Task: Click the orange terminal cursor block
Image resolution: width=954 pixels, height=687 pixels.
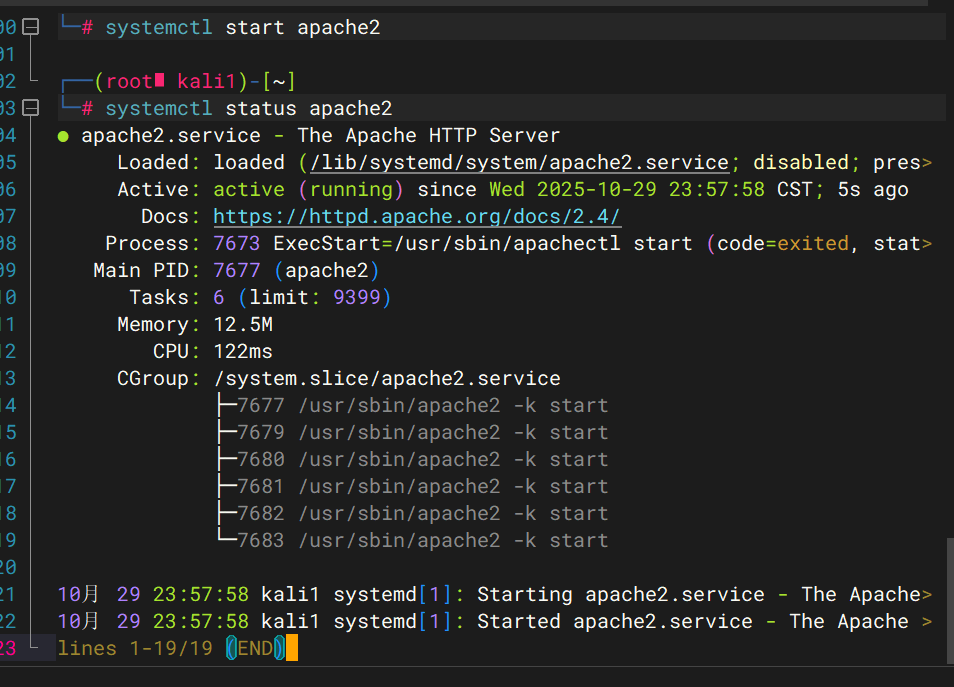Action: tap(291, 648)
